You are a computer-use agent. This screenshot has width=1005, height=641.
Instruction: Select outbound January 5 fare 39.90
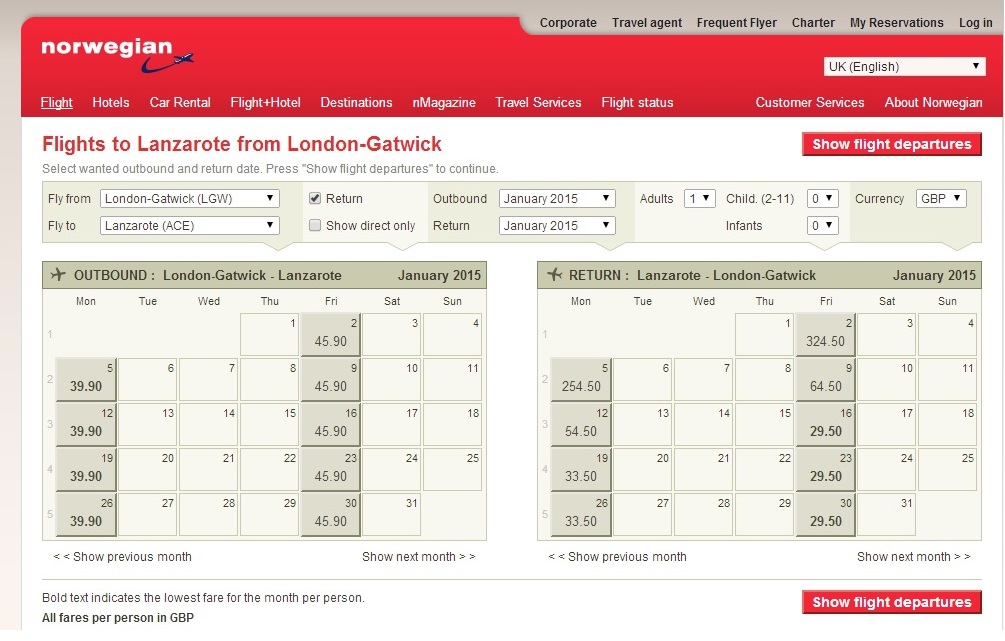coord(86,379)
